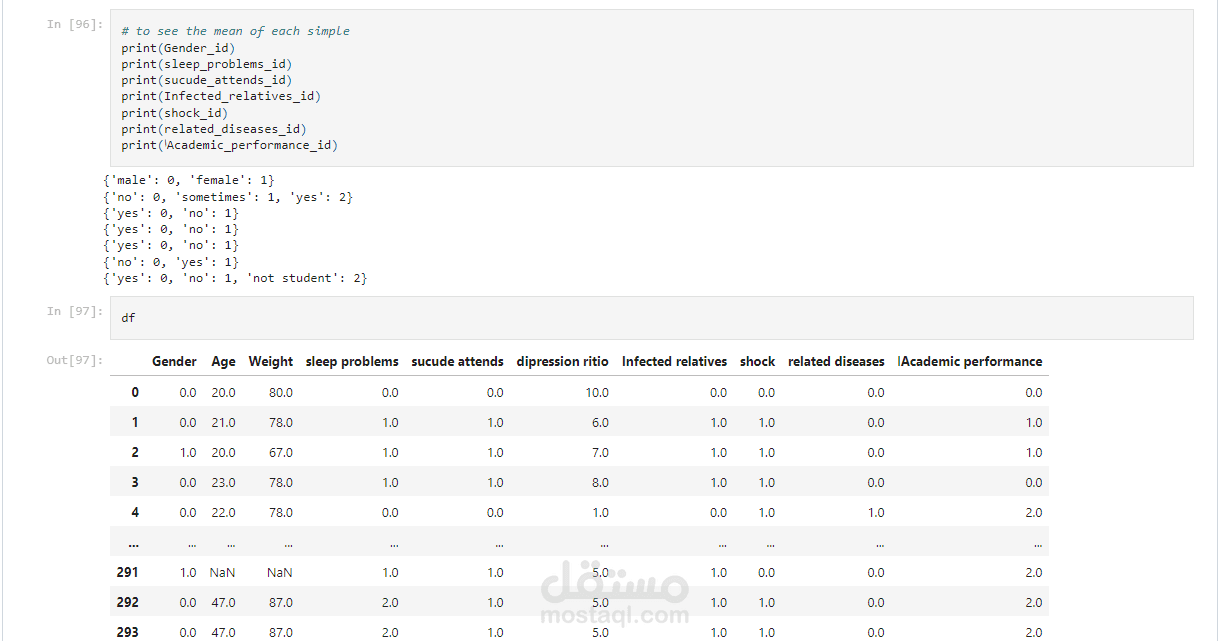This screenshot has width=1231, height=641.
Task: Click the Gender column header
Action: click(174, 362)
